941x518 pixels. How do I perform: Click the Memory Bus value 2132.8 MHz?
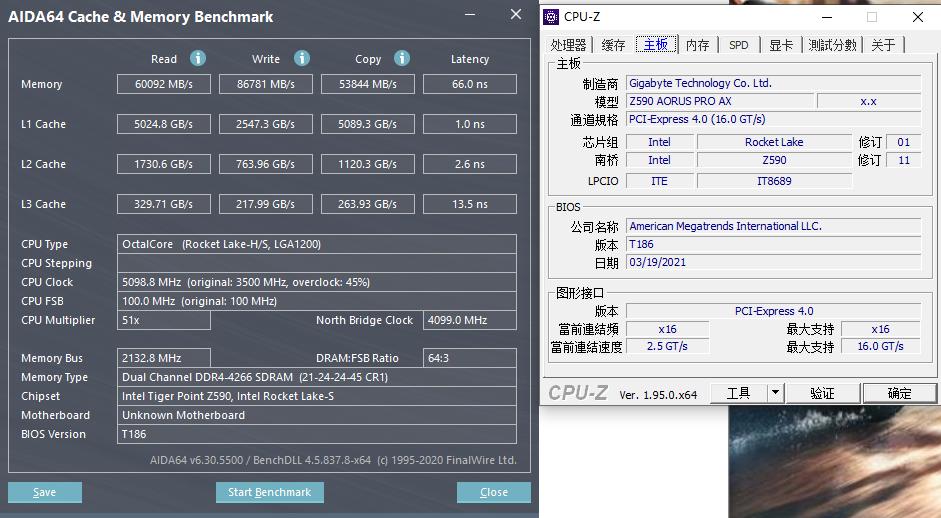pyautogui.click(x=164, y=358)
